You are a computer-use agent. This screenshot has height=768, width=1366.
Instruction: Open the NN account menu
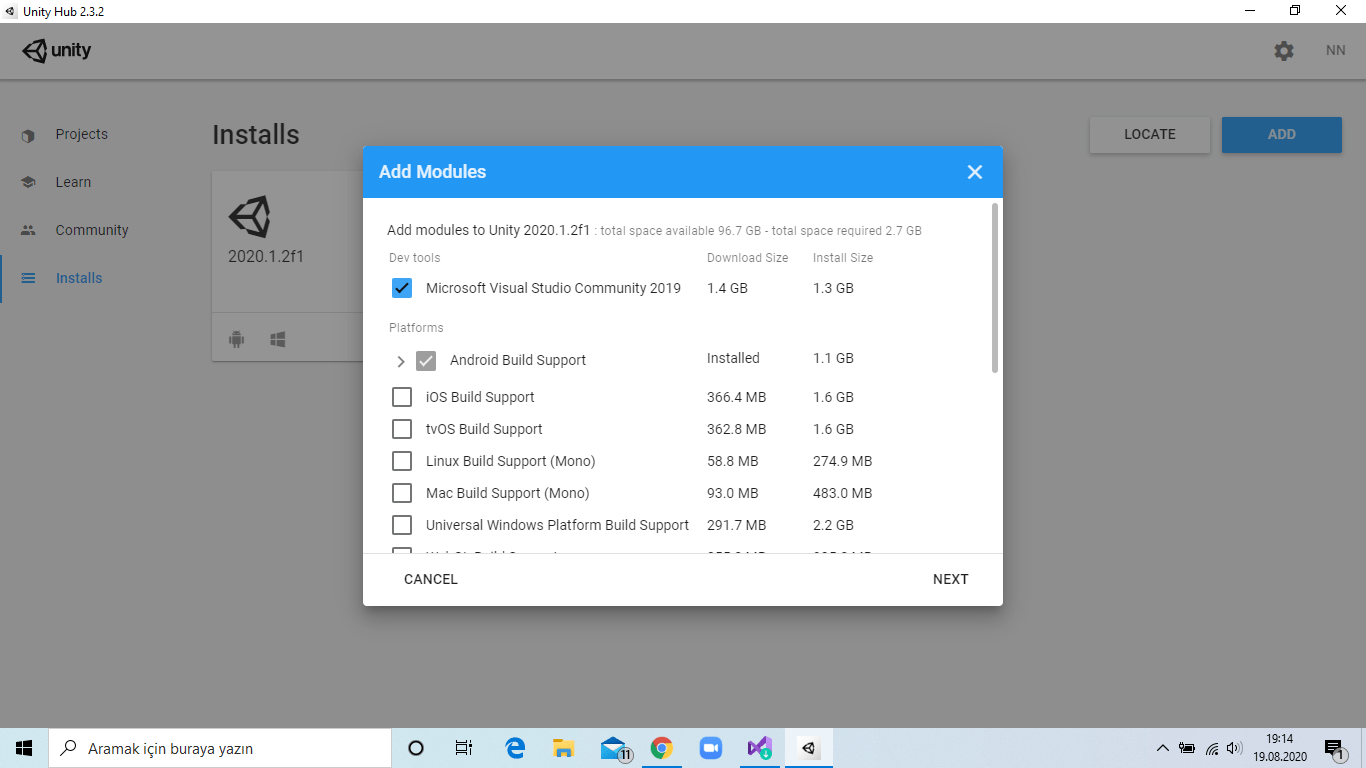1336,50
